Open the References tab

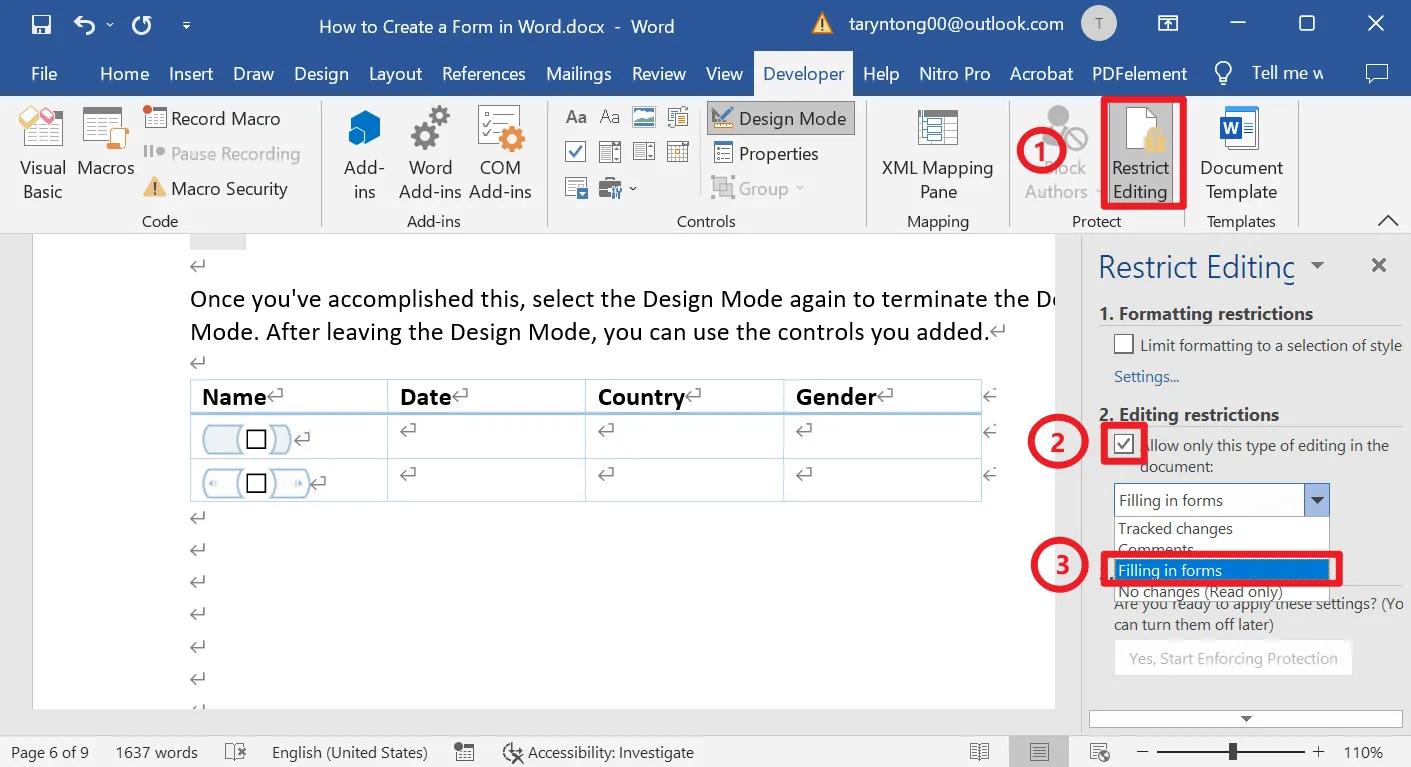[x=484, y=73]
